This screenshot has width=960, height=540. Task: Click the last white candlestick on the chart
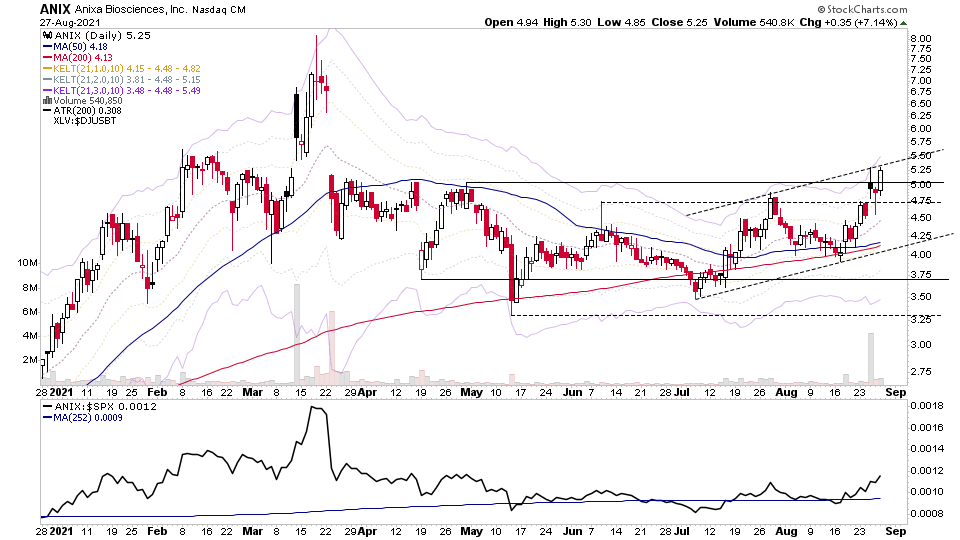pos(880,179)
